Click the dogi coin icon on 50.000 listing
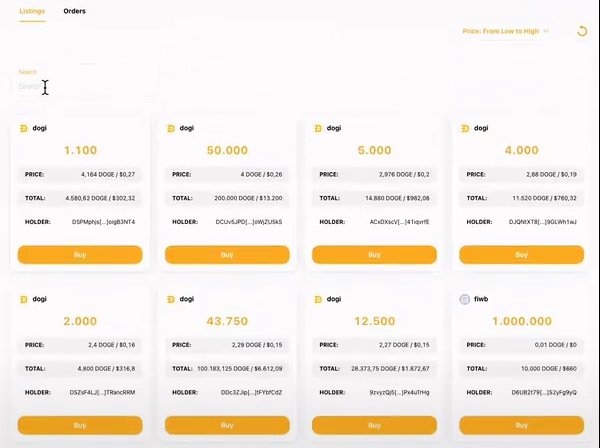Image resolution: width=600 pixels, height=448 pixels. pyautogui.click(x=171, y=129)
